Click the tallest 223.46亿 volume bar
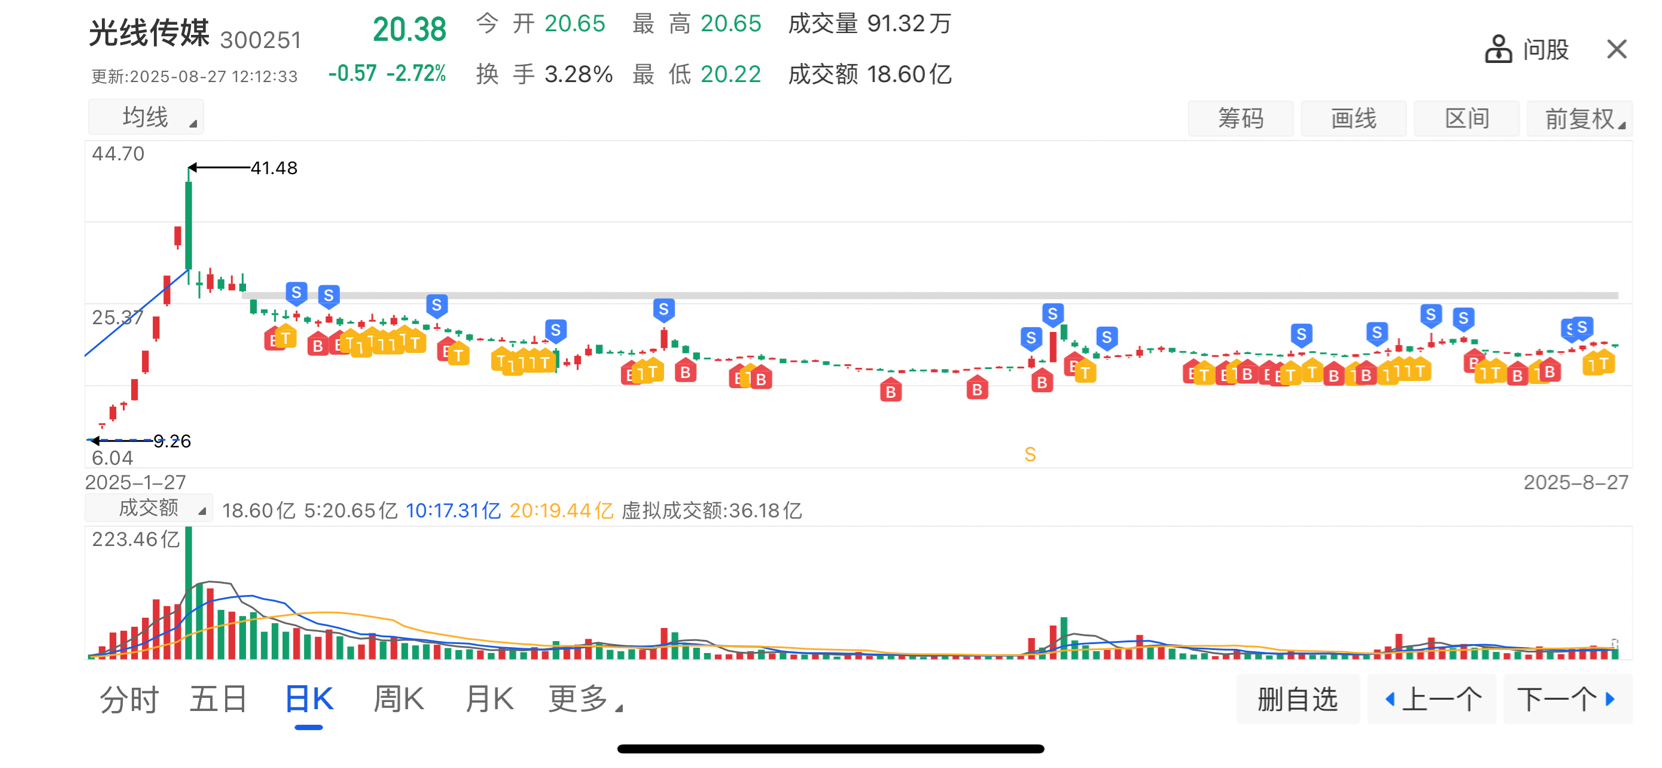Viewport: 1662px width, 768px height. coord(188,592)
